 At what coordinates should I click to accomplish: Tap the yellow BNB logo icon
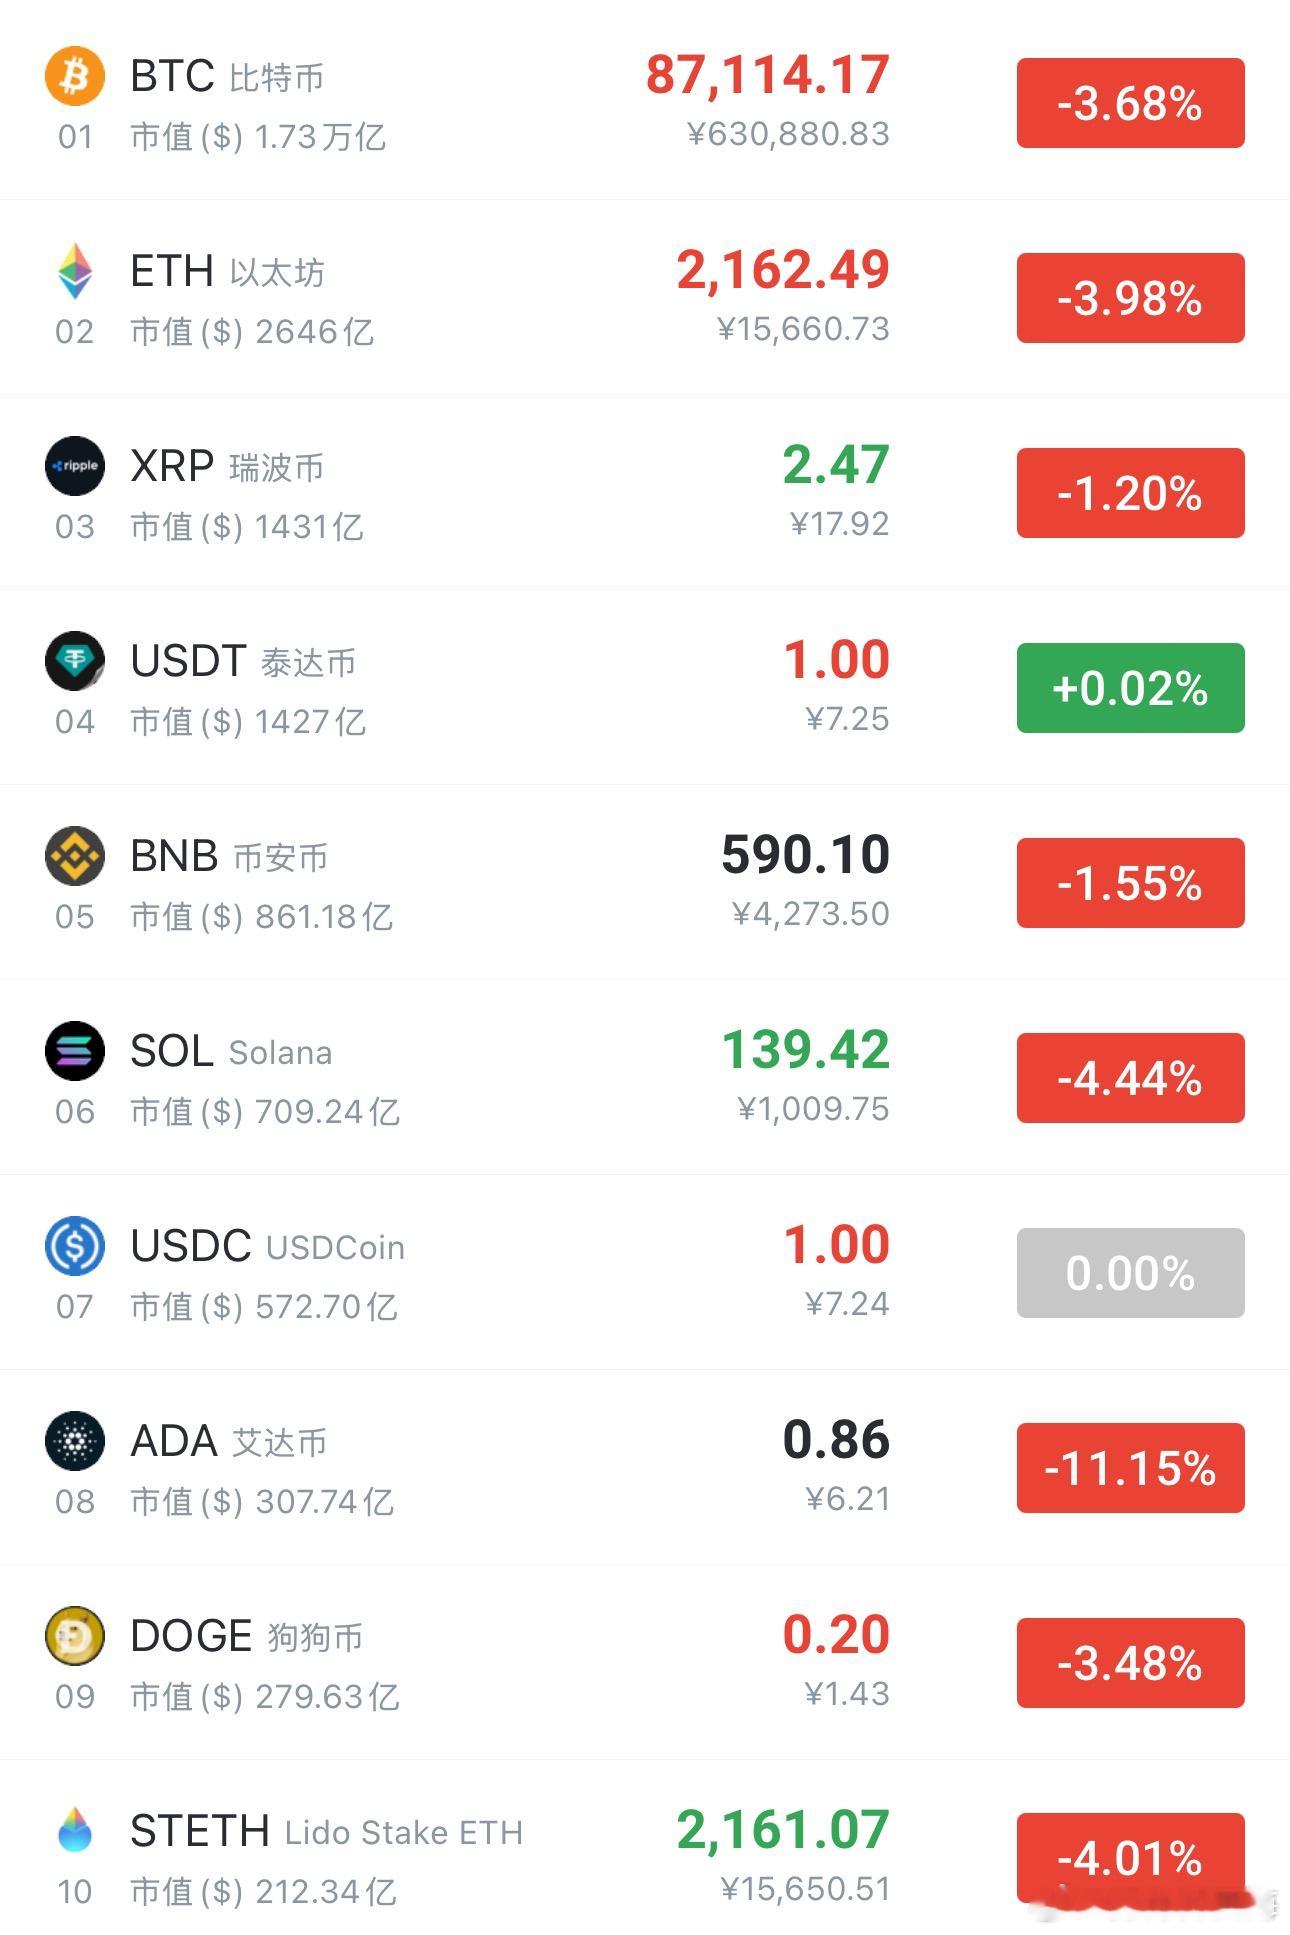75,856
